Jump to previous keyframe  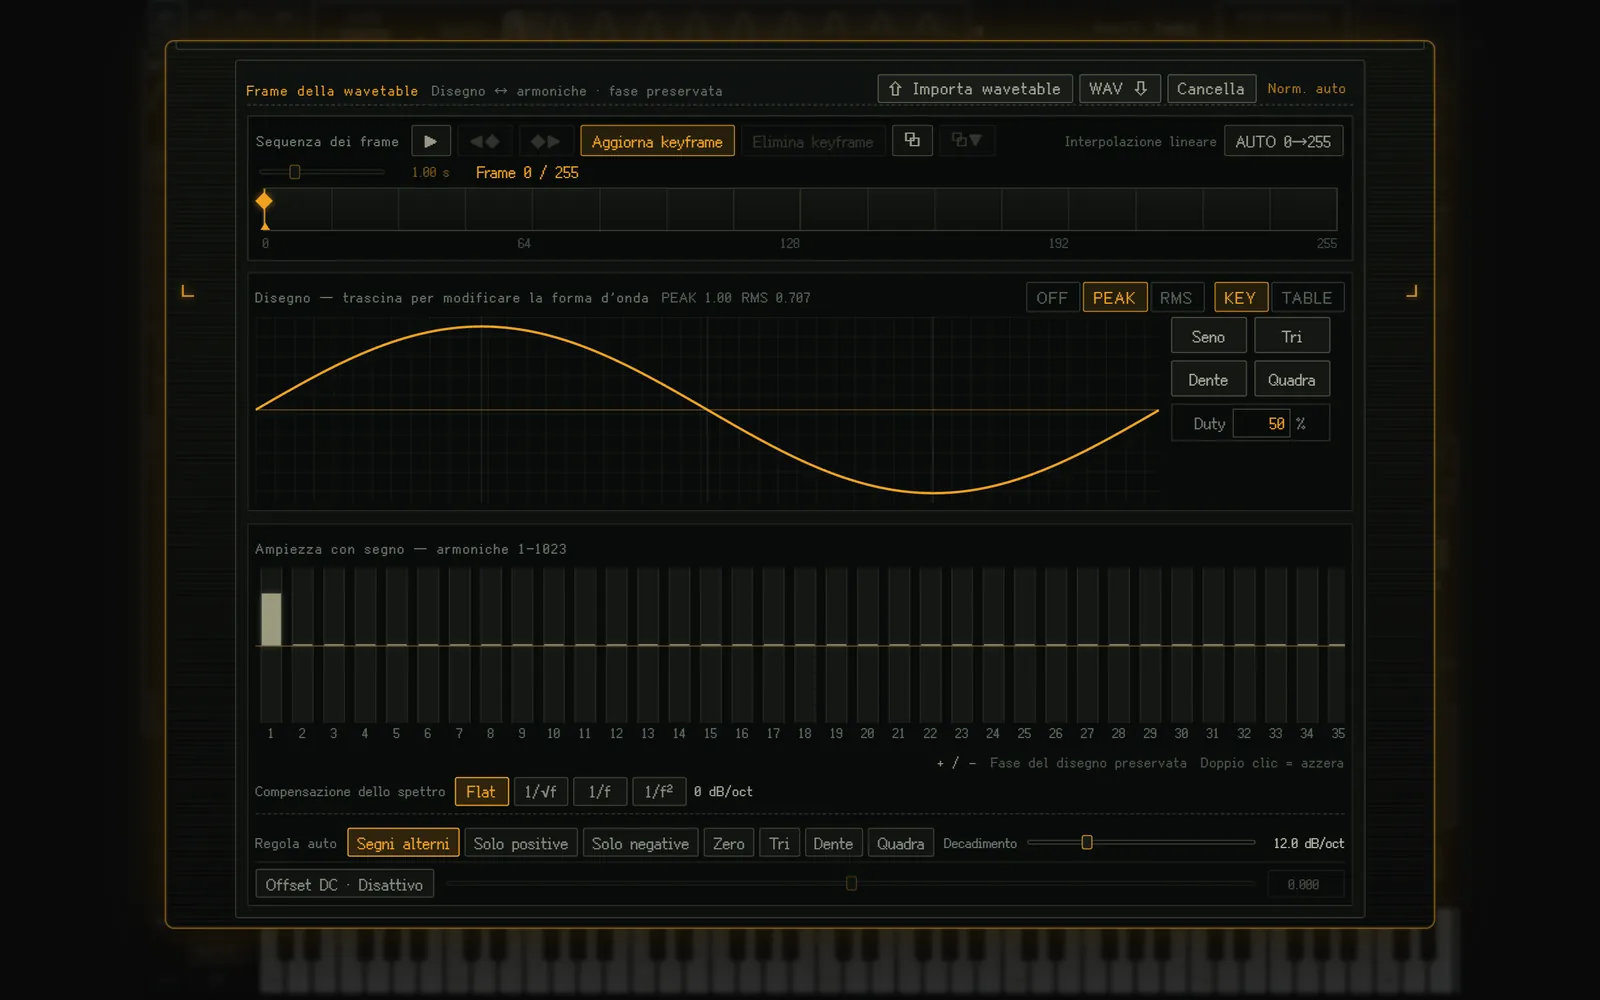click(x=485, y=141)
